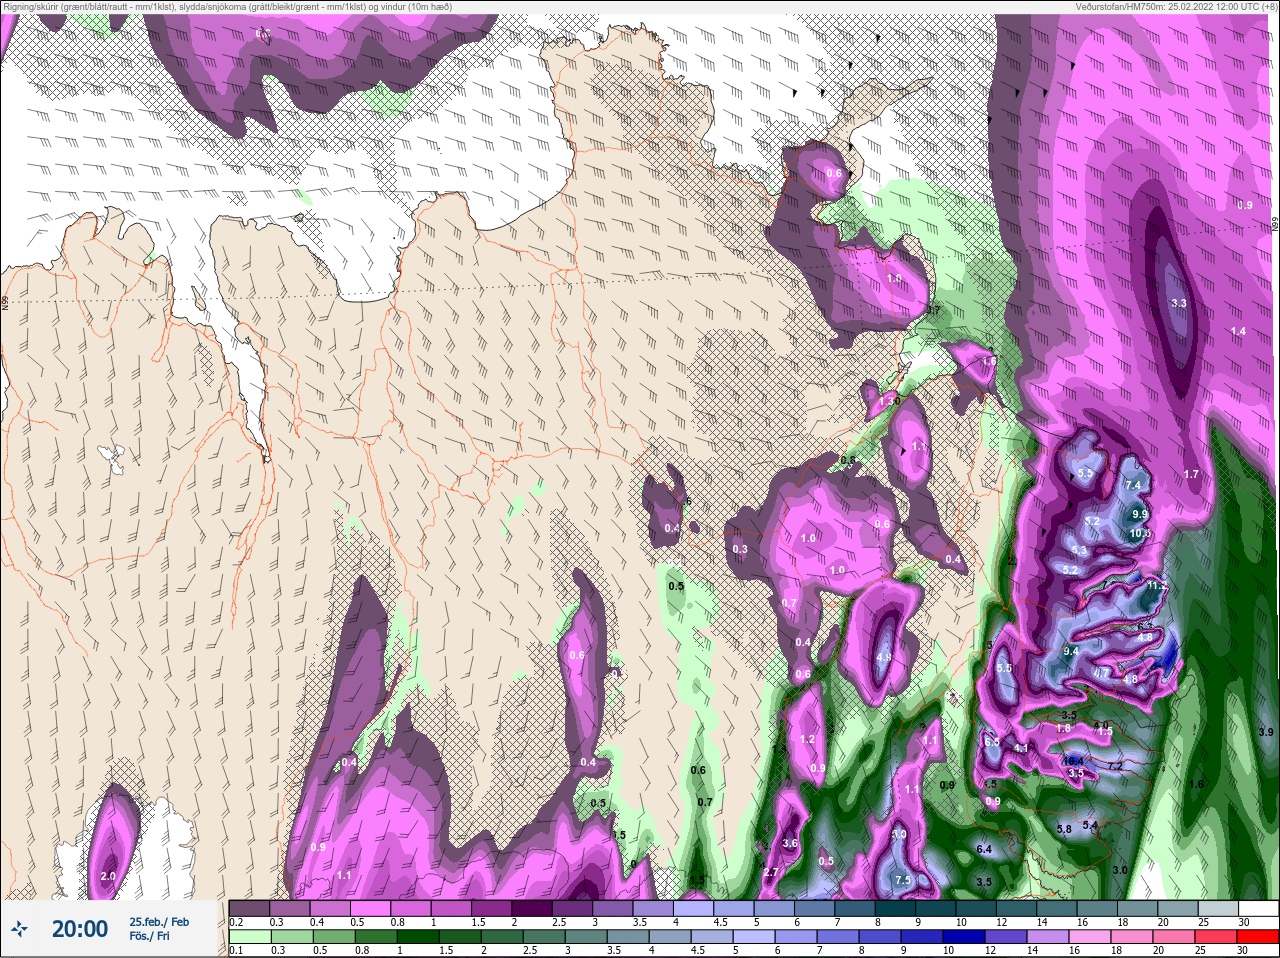Click the weekday text 'Fös./ Fri'

[149, 938]
